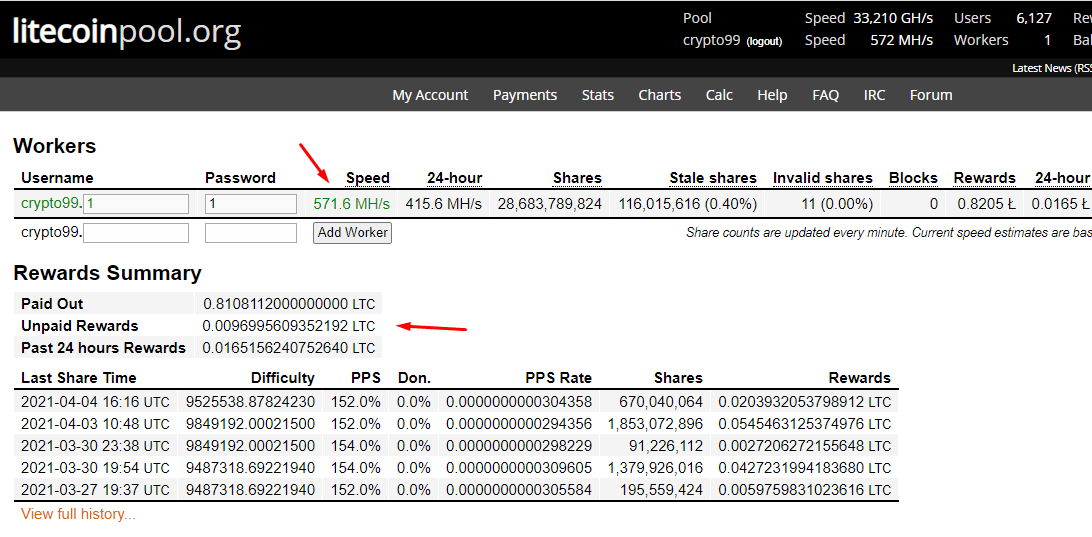
Task: Click reward 0.0427231994183680 LTC
Action: [805, 467]
